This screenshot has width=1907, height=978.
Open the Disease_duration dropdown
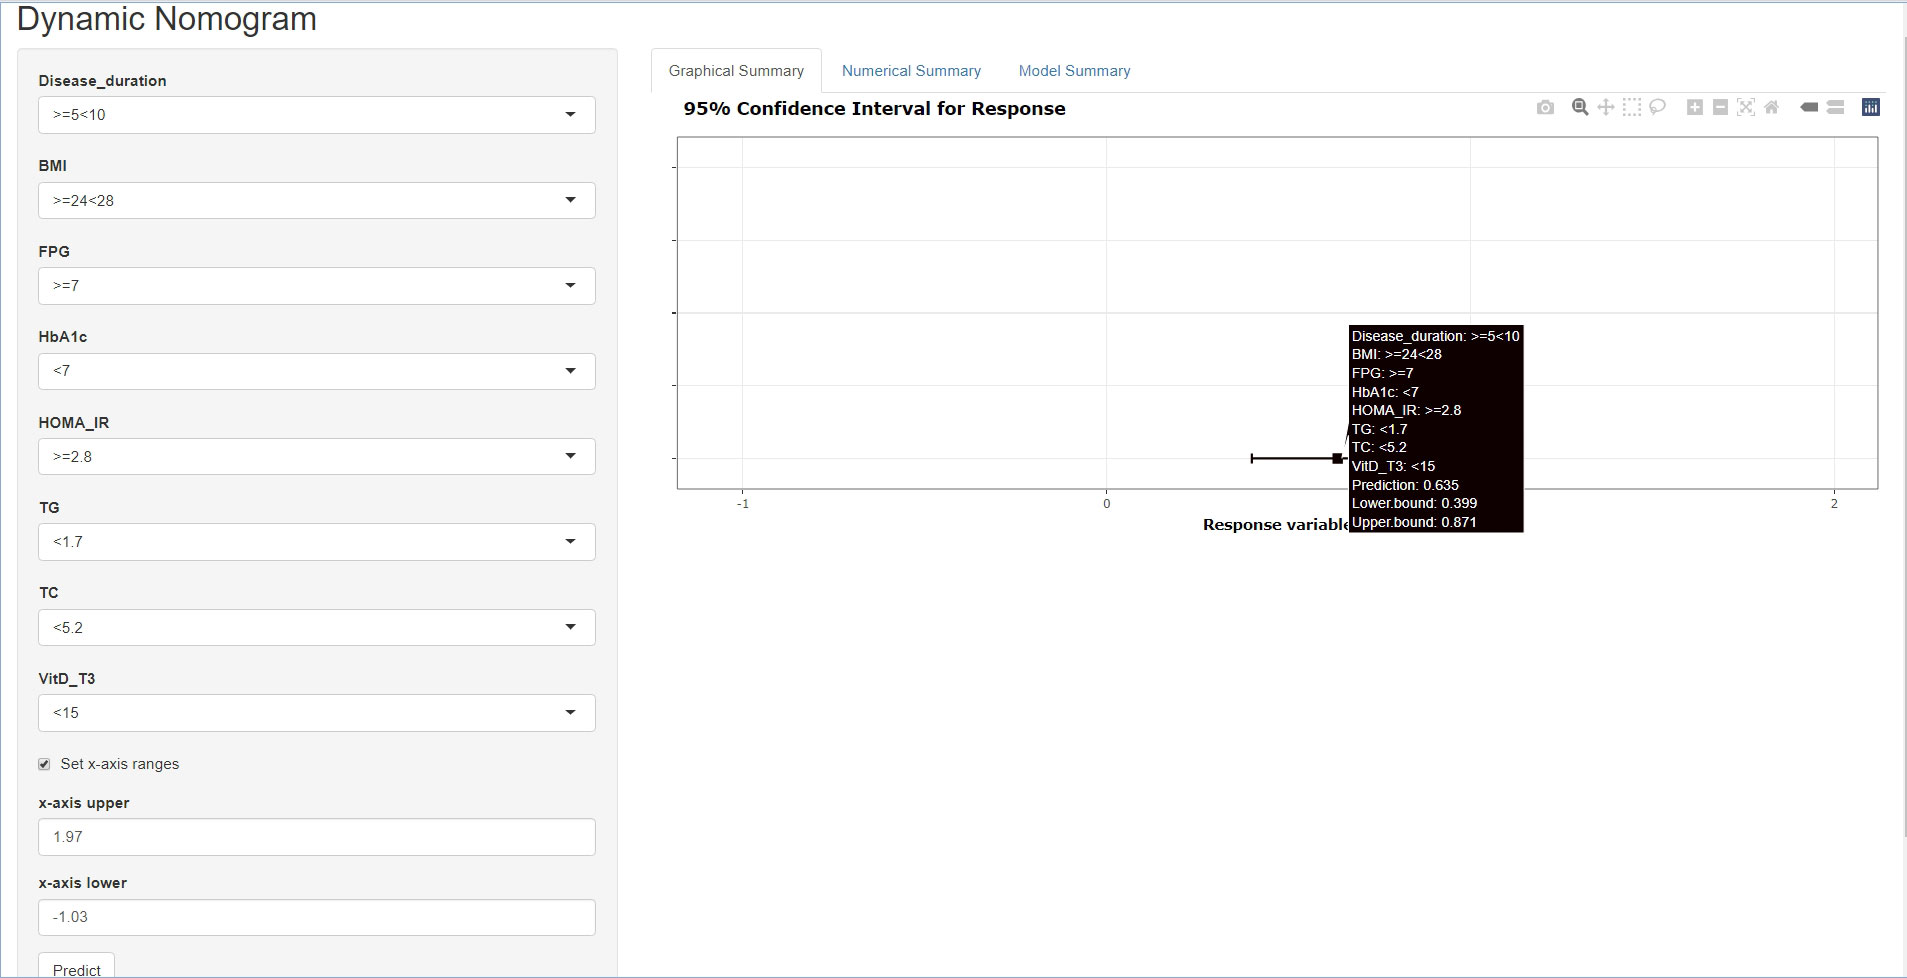[317, 115]
